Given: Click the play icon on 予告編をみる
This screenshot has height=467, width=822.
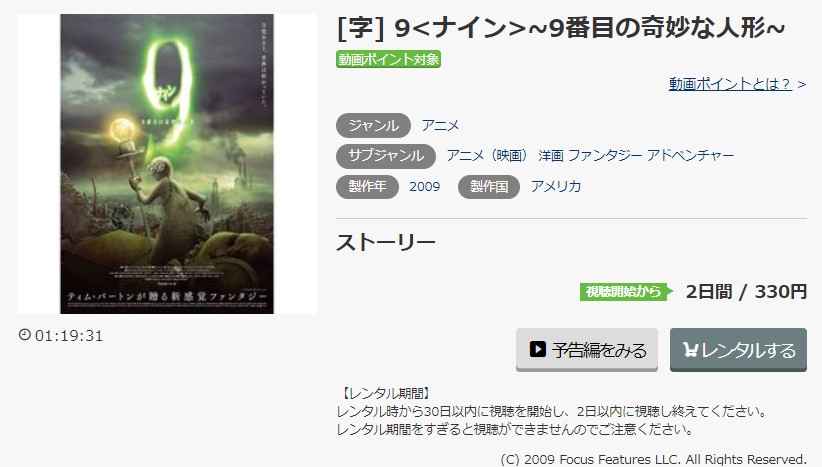Looking at the screenshot, I should 537,349.
